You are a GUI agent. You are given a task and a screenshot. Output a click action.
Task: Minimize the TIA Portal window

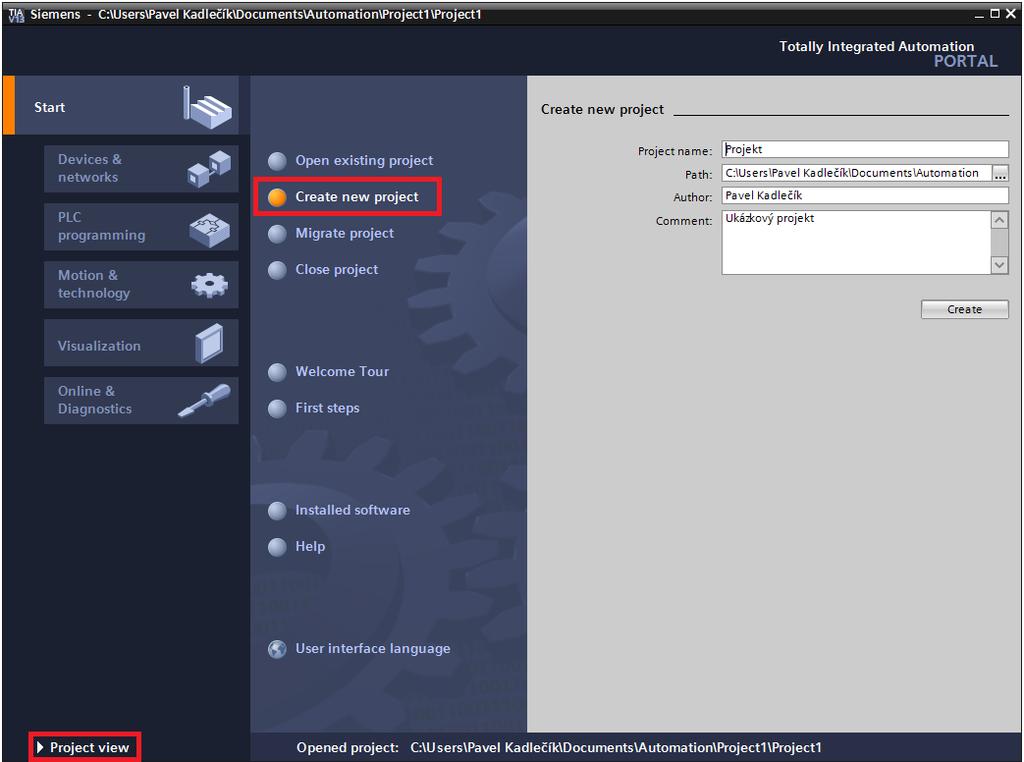979,14
